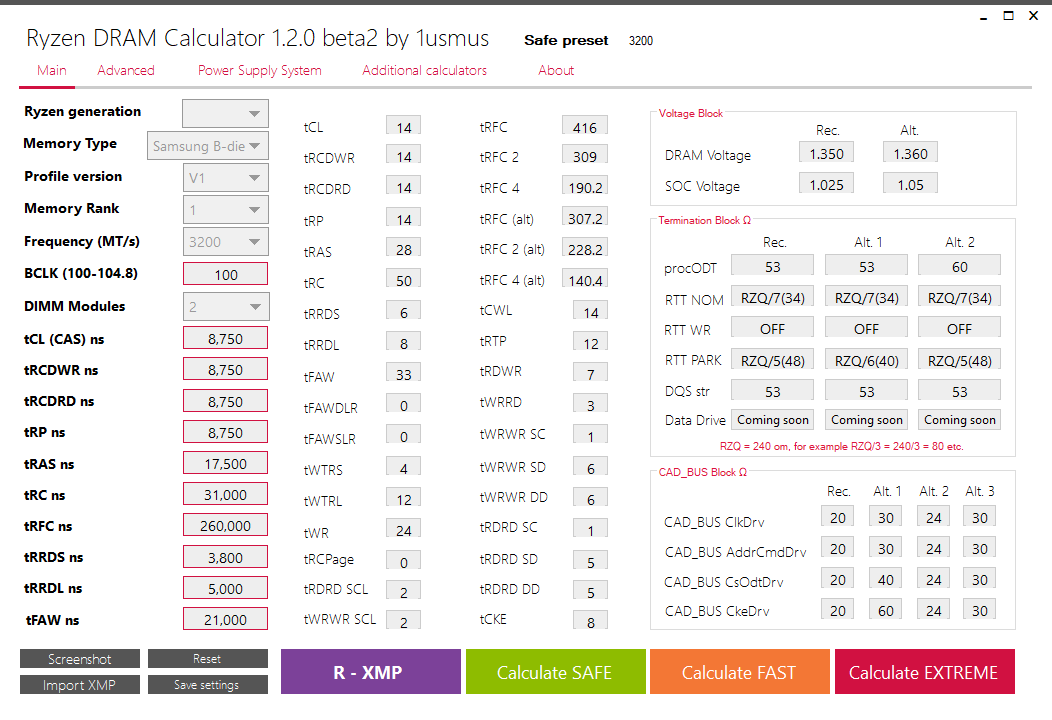Focus the BCLK (100-104.8) input field
Screen dimensions: 1052x720
pyautogui.click(x=225, y=274)
